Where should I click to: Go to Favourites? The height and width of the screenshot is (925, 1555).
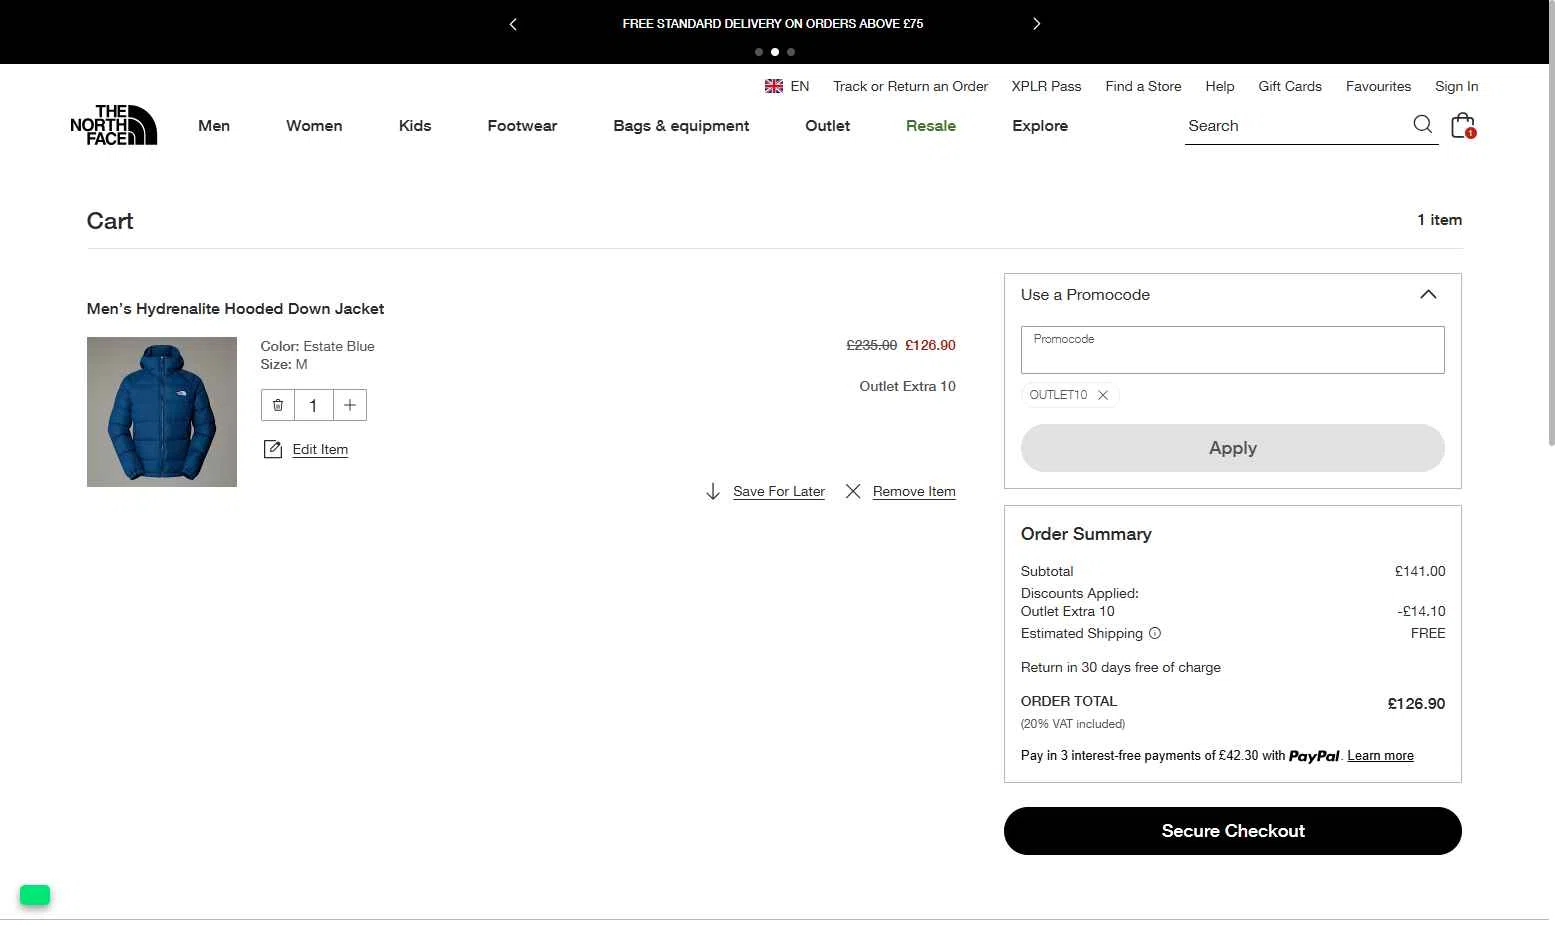(1378, 86)
